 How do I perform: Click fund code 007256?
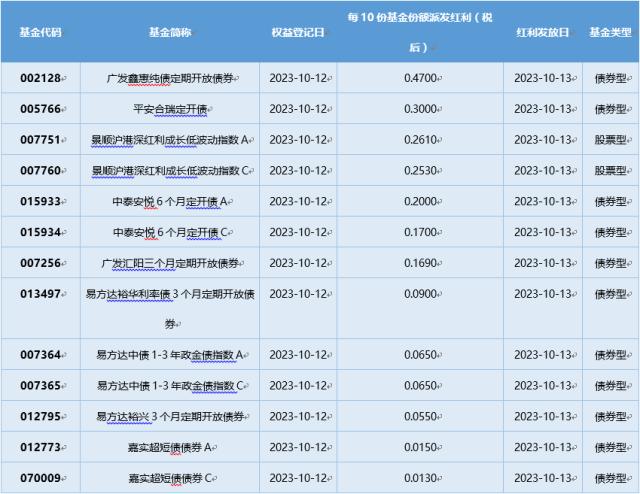tap(40, 263)
